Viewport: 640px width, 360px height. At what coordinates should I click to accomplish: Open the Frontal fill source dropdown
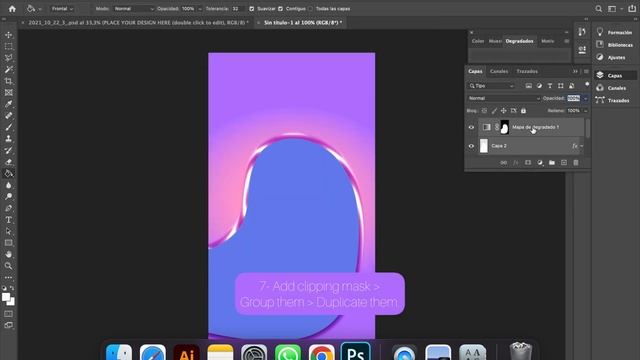click(x=62, y=9)
